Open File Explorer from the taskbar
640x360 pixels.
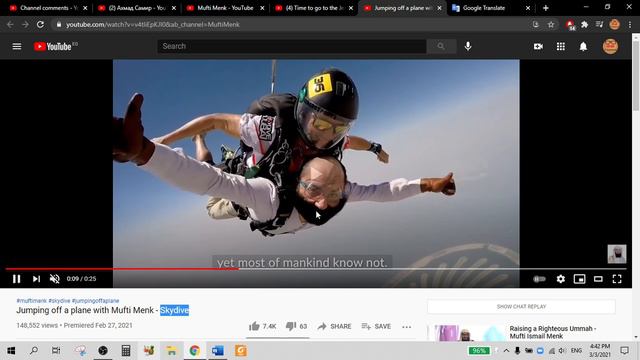coord(171,351)
